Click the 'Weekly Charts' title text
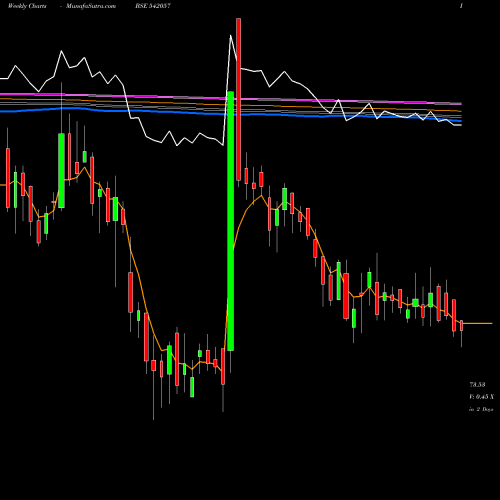The width and height of the screenshot is (500, 500). pyautogui.click(x=27, y=6)
